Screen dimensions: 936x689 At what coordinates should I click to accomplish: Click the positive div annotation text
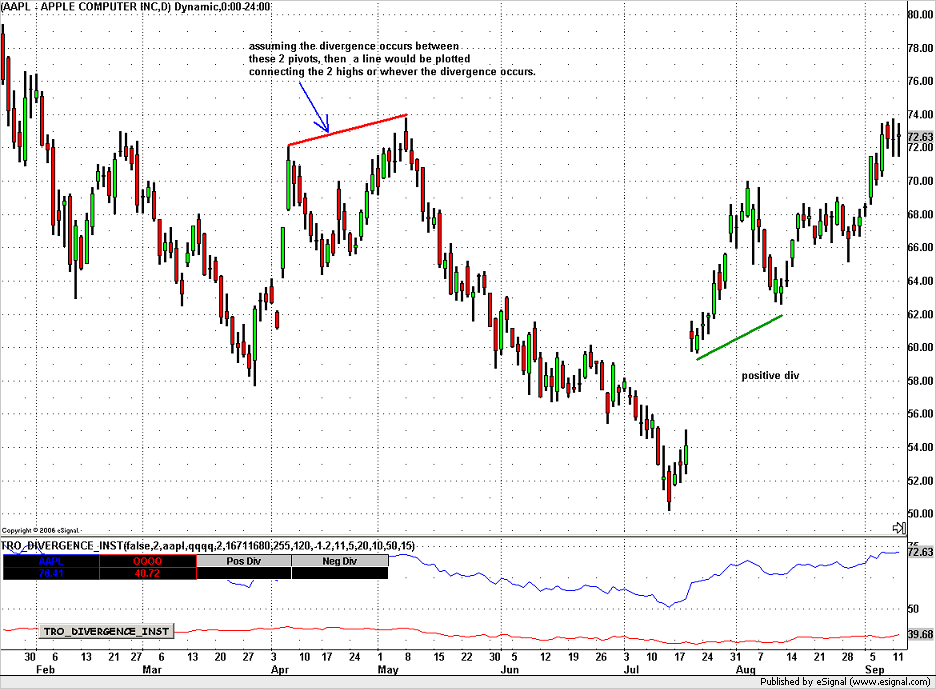(770, 376)
